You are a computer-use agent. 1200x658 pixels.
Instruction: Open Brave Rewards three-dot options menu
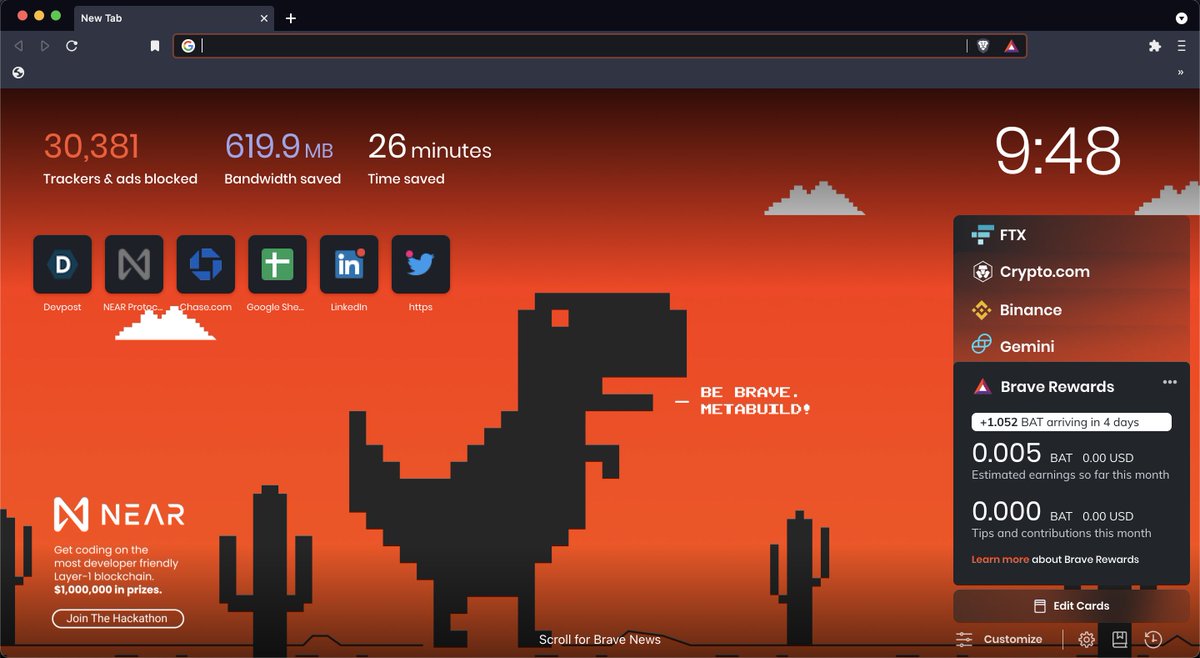click(x=1170, y=382)
